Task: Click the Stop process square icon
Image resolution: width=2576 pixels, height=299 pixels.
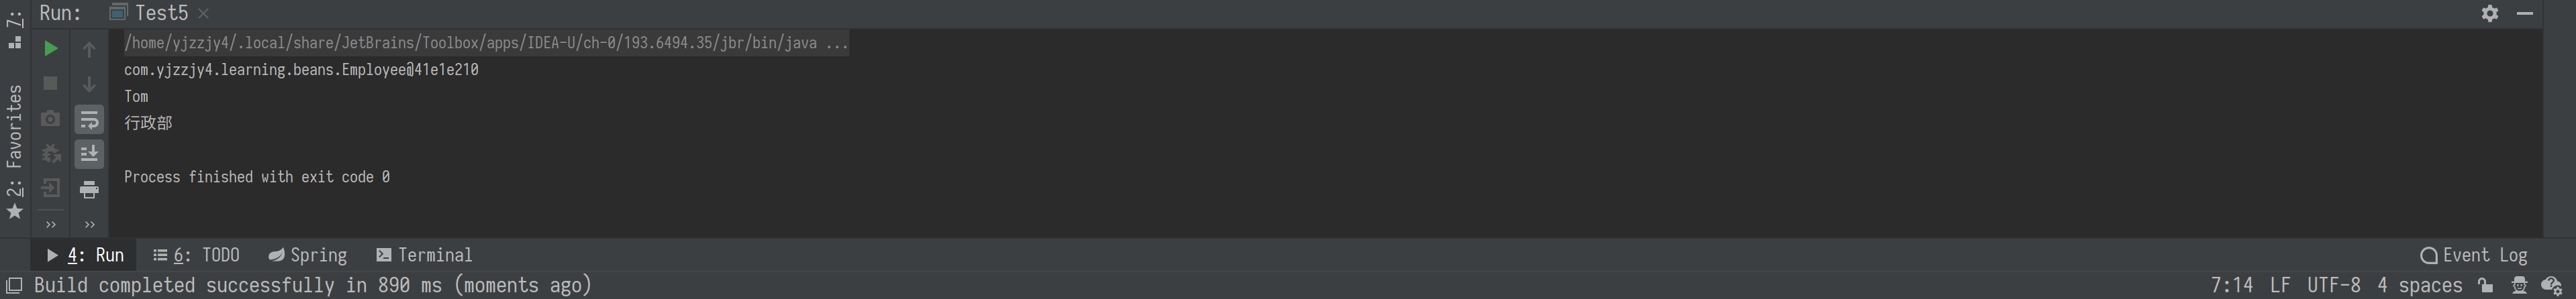Action: coord(51,83)
